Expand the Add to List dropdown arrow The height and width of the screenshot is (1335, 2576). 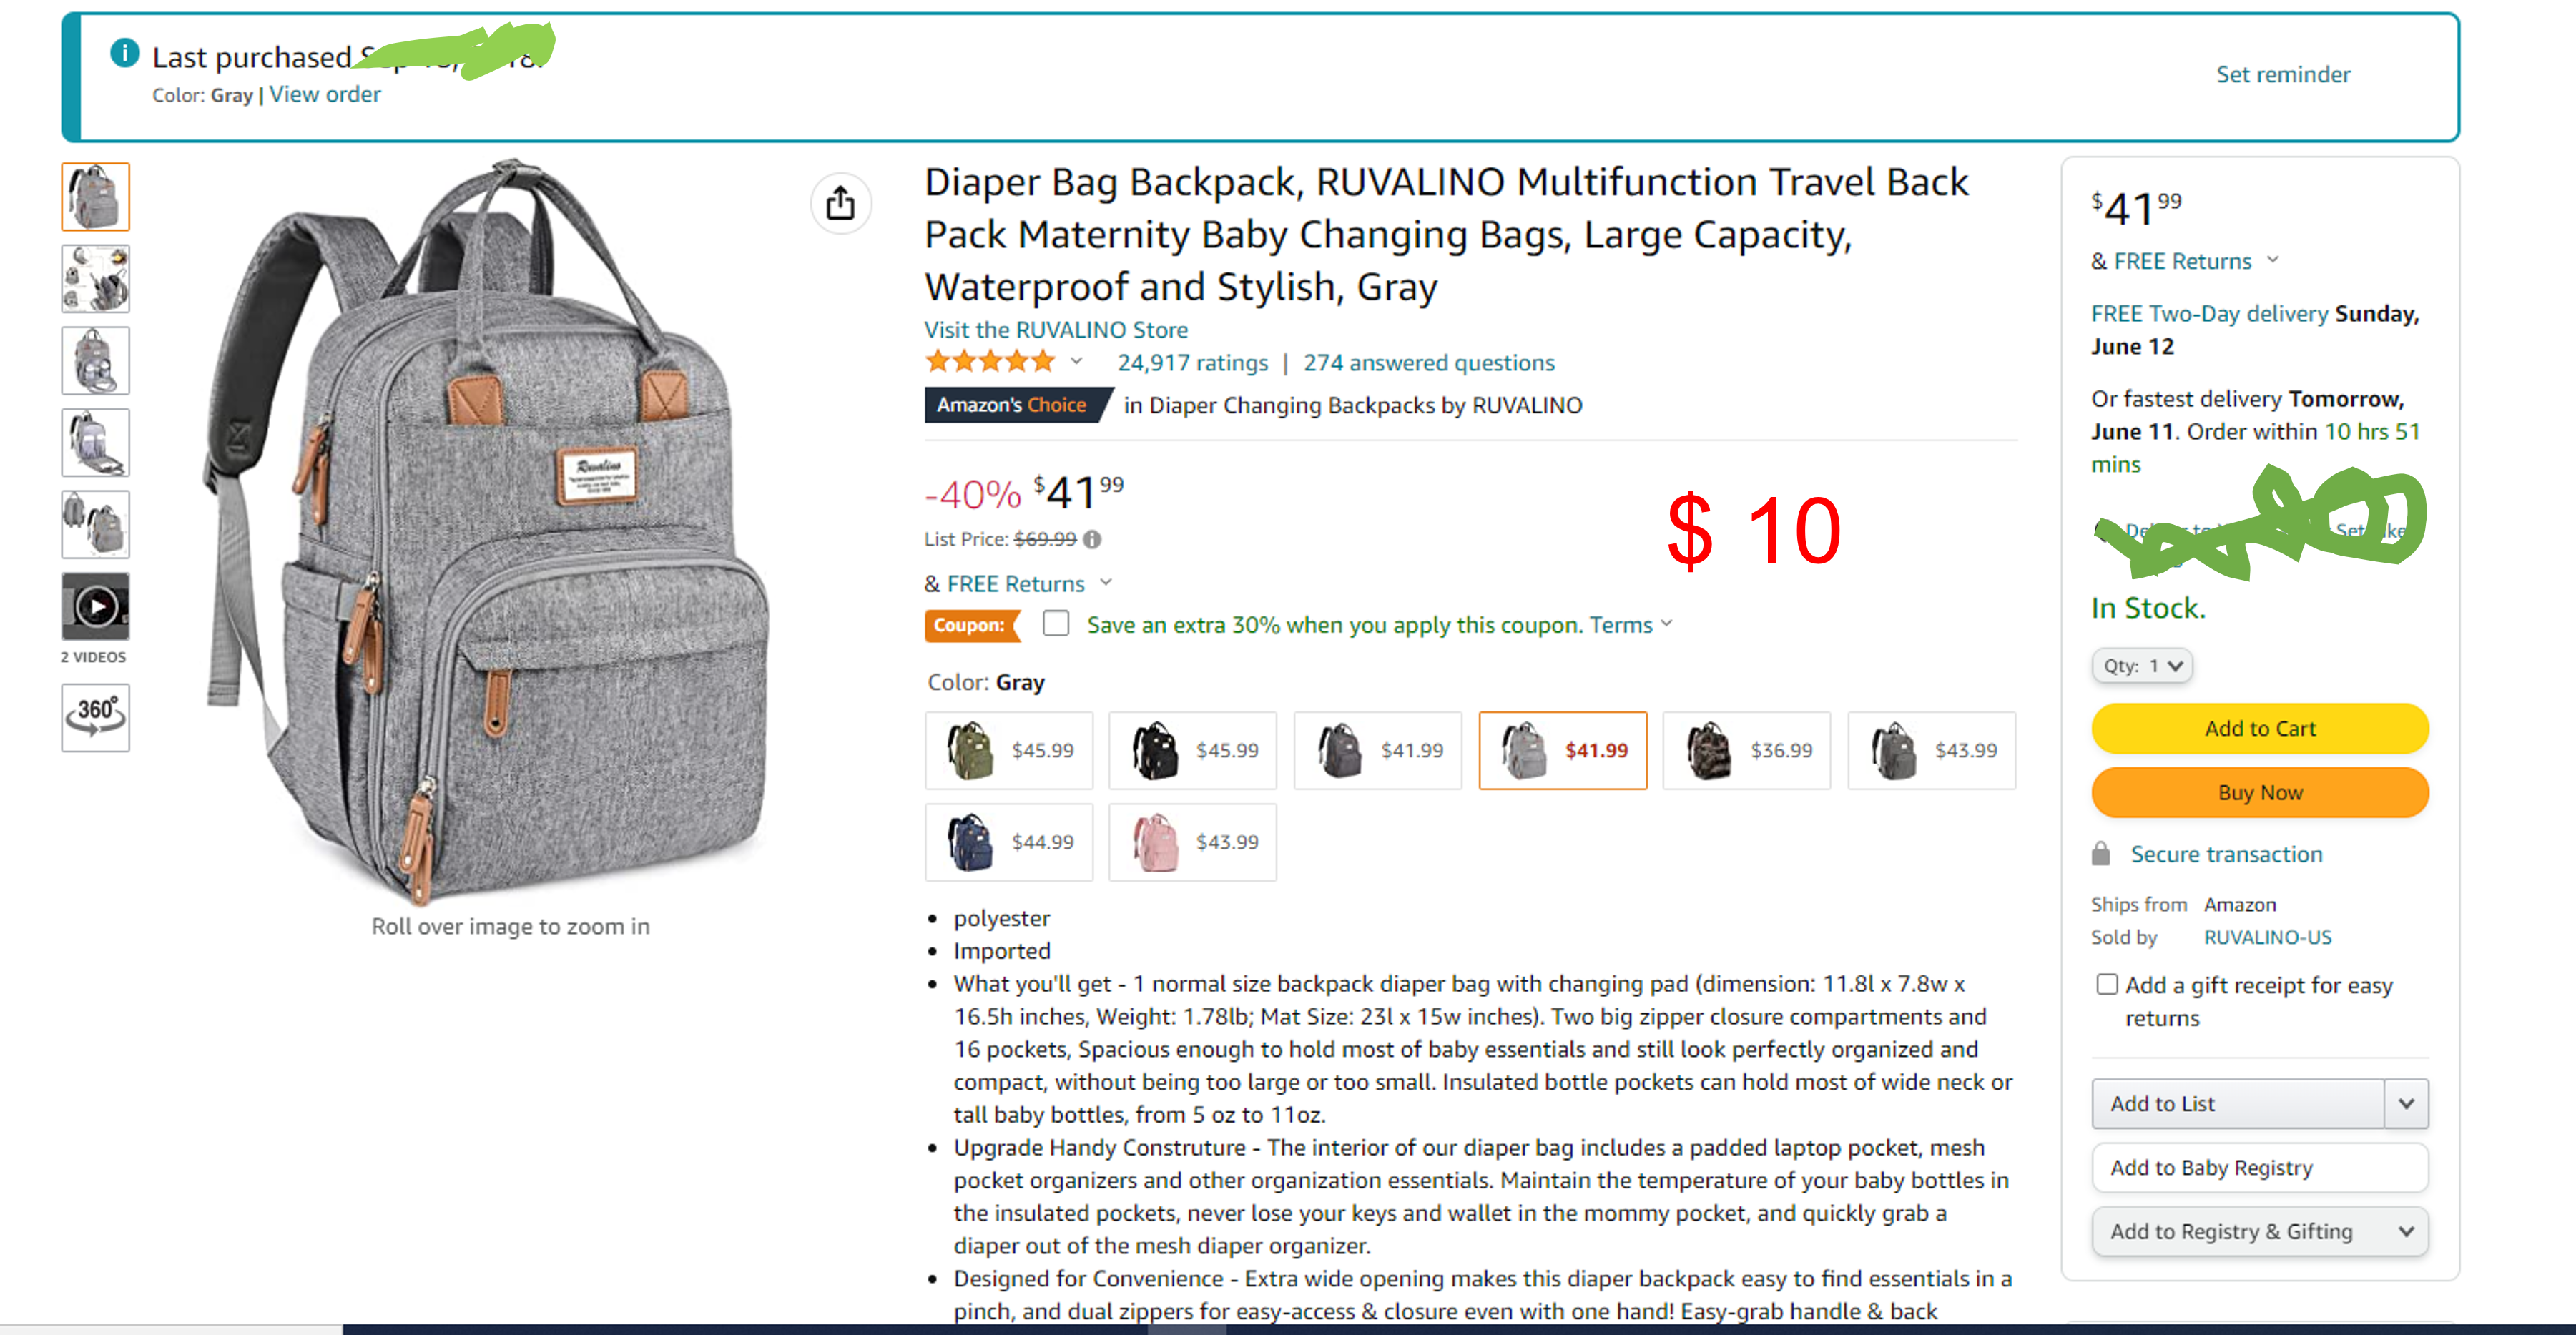2406,1104
